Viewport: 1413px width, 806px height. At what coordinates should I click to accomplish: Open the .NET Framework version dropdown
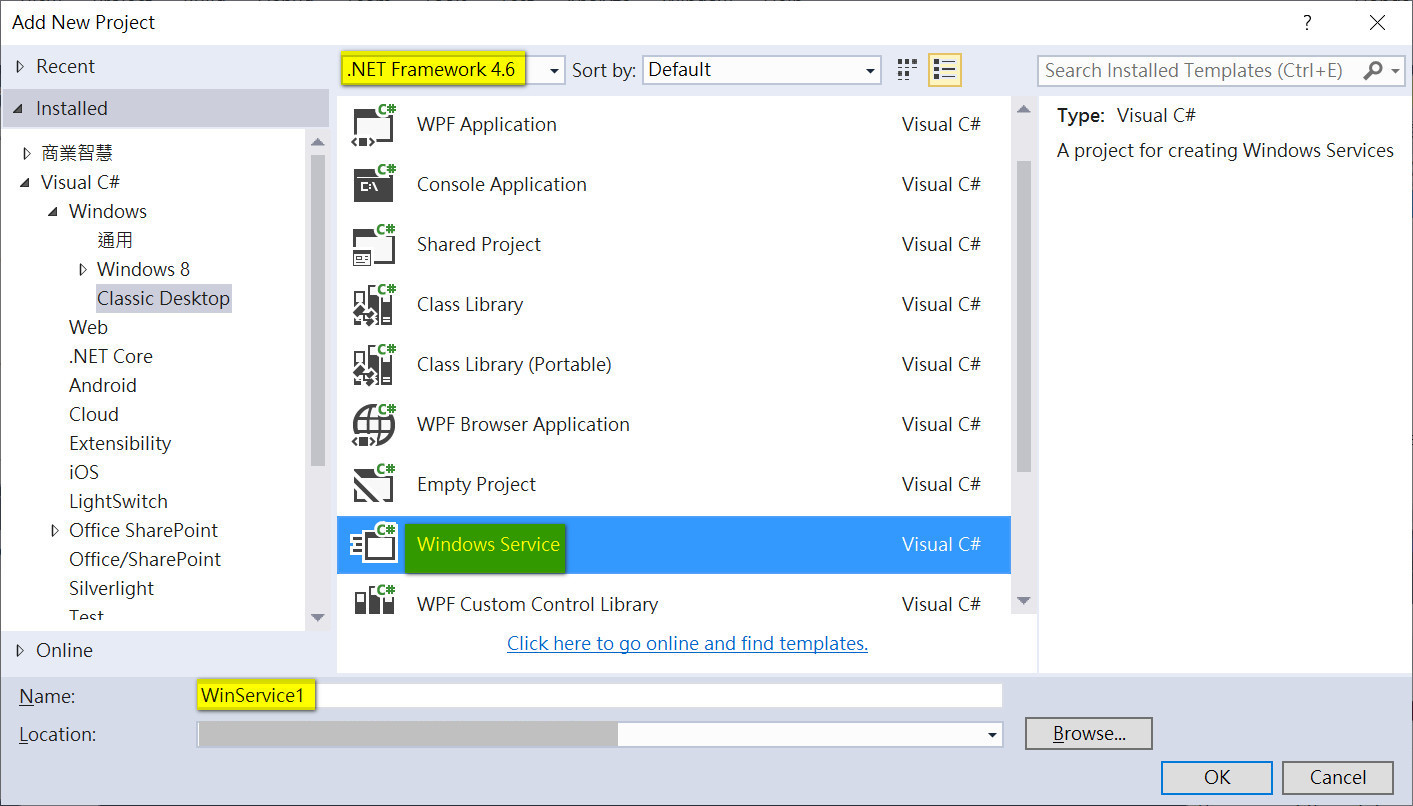click(556, 70)
